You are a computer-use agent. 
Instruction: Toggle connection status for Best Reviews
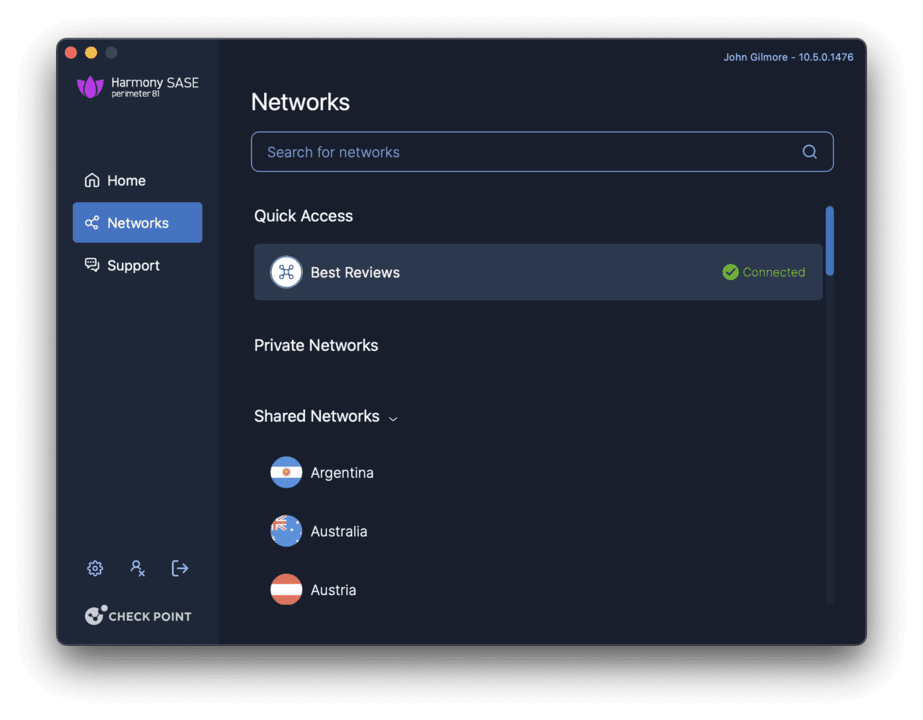click(763, 271)
